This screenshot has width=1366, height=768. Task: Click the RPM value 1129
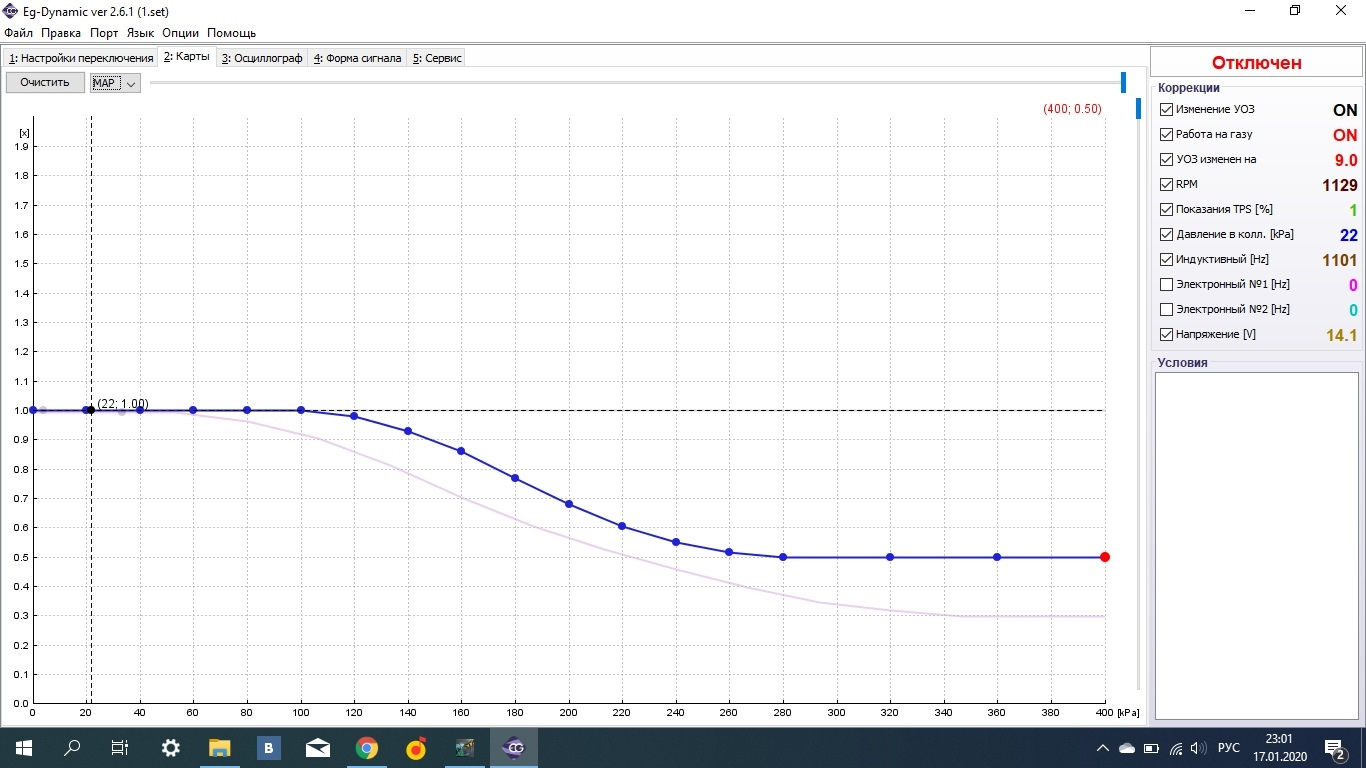click(1339, 185)
